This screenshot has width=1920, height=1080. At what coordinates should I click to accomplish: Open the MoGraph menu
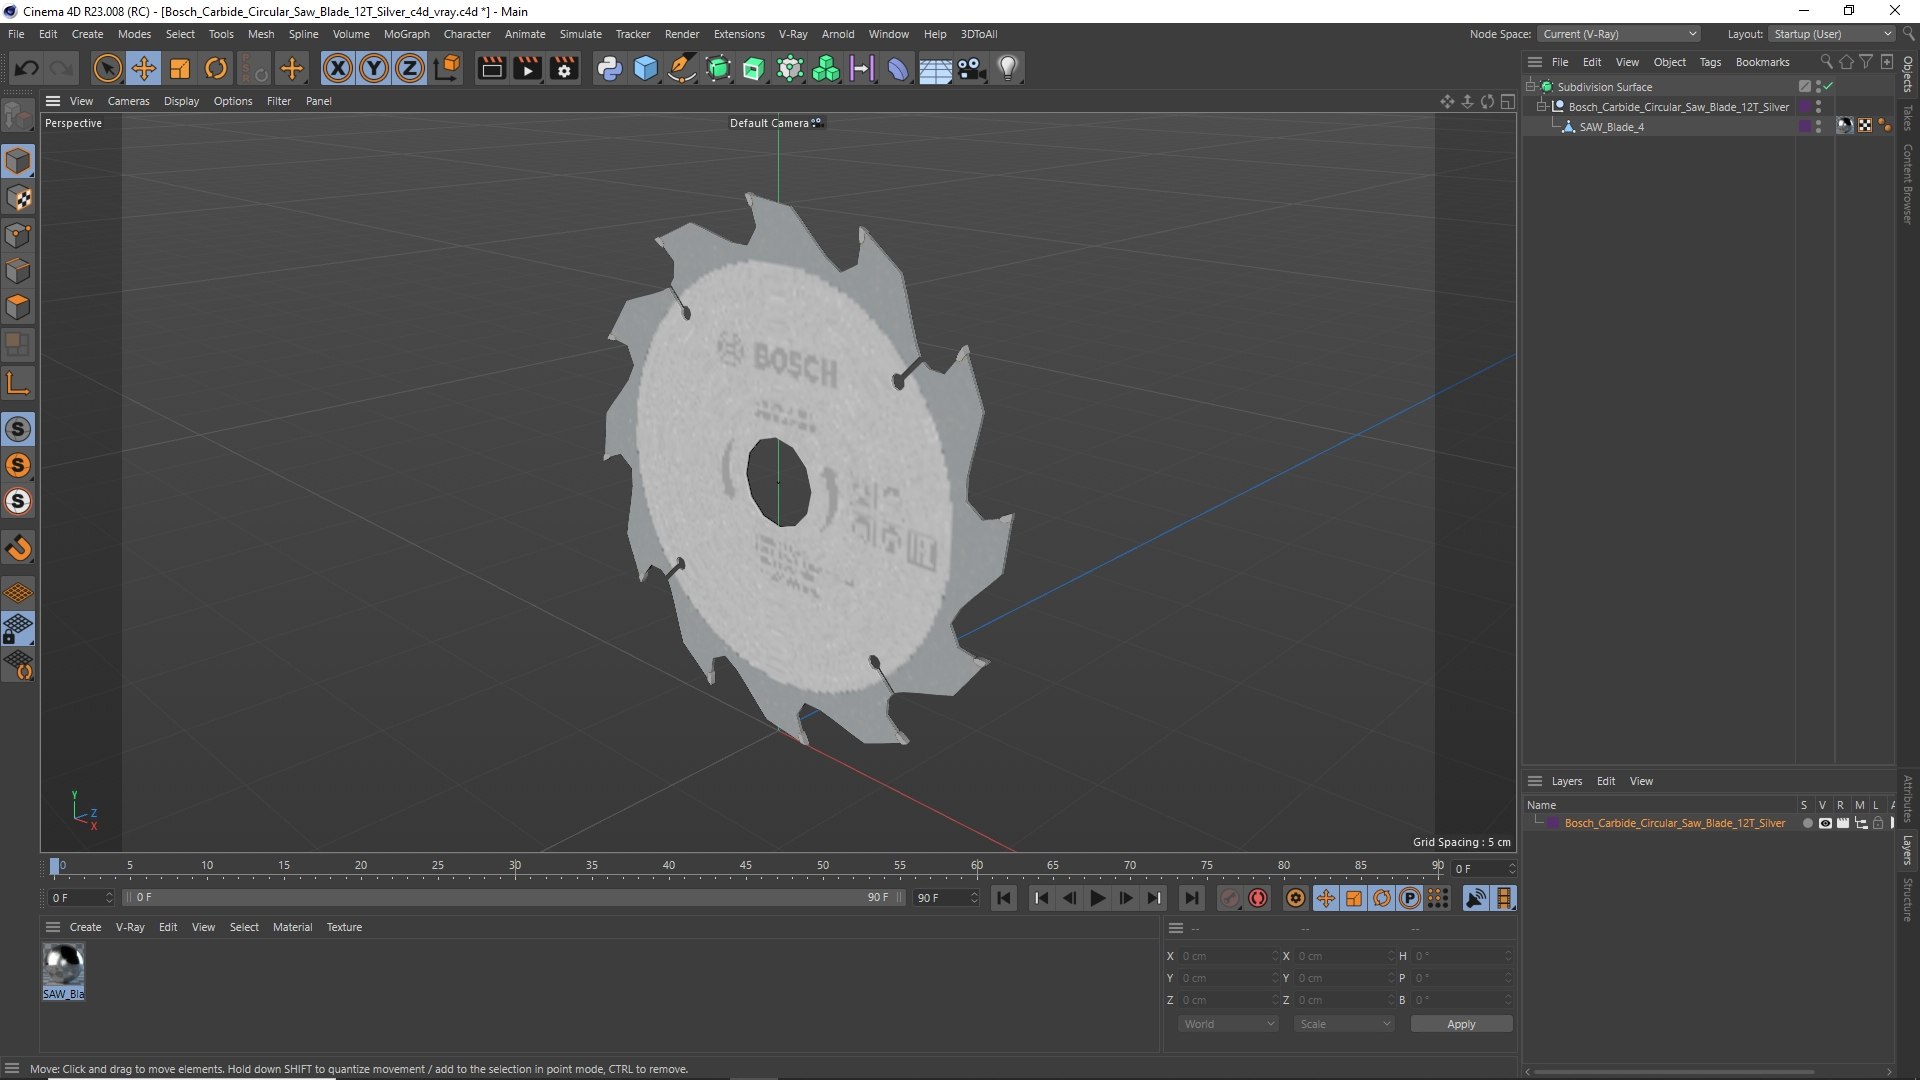click(406, 34)
